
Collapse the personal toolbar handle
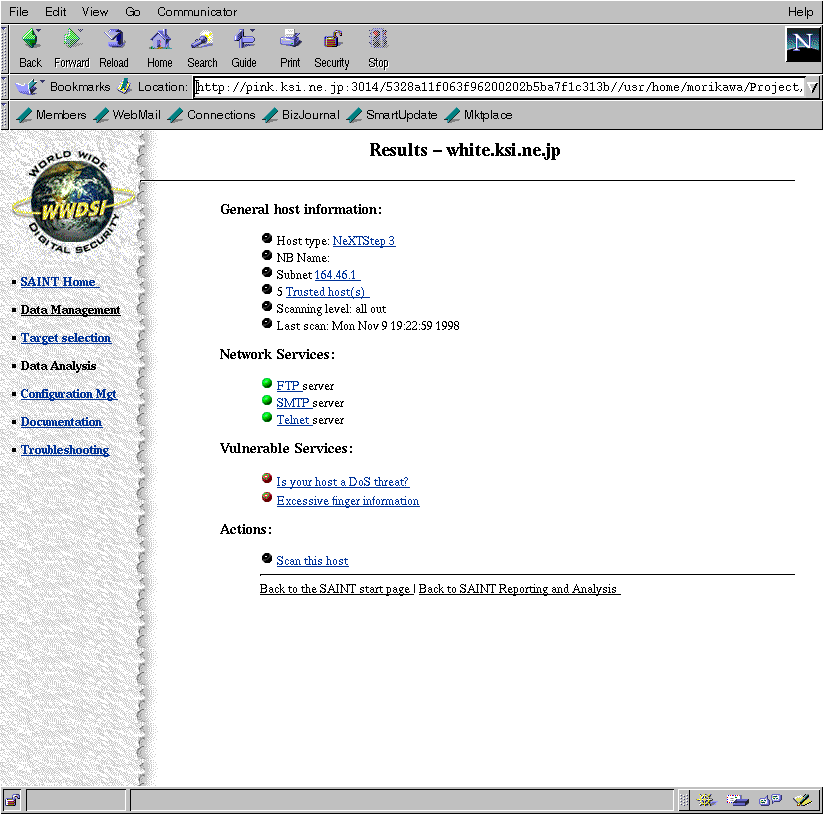coord(5,115)
